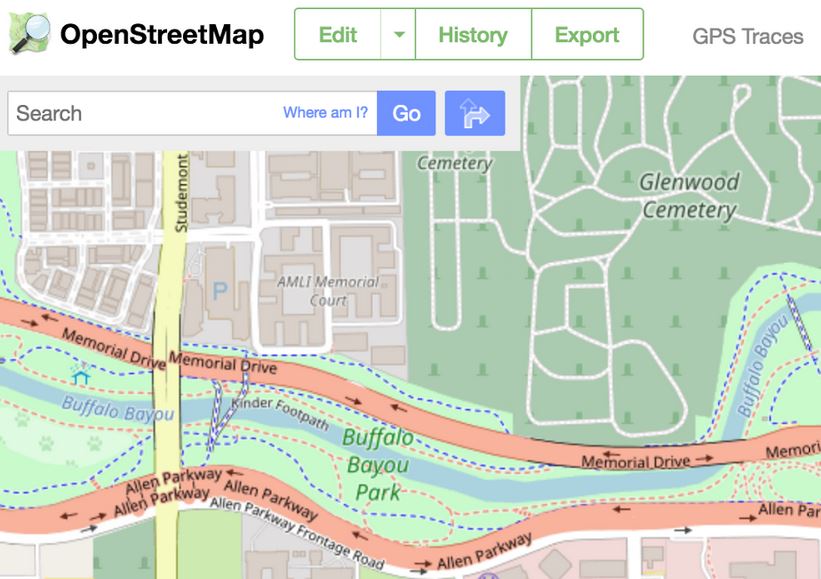Click the blue parking P icon
Screen dimensions: 821x579
[219, 292]
